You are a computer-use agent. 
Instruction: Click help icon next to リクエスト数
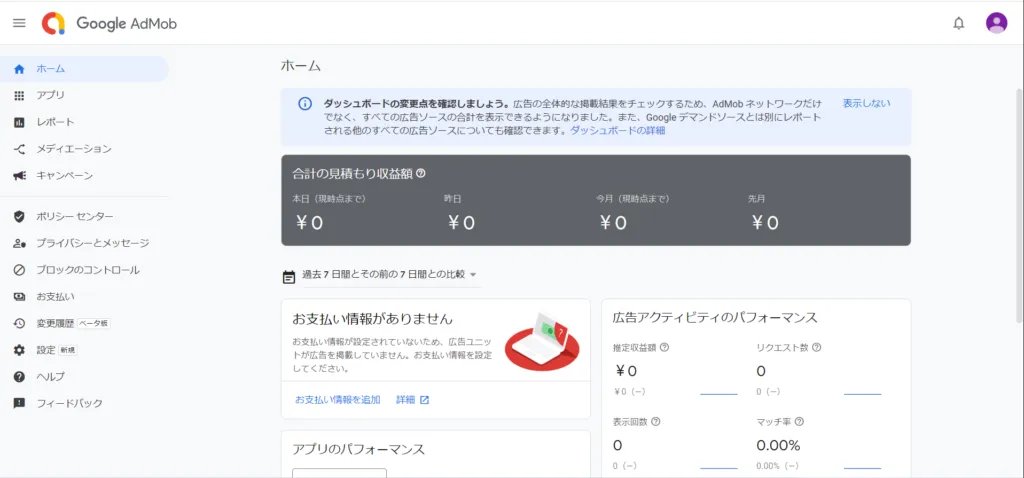click(x=816, y=347)
